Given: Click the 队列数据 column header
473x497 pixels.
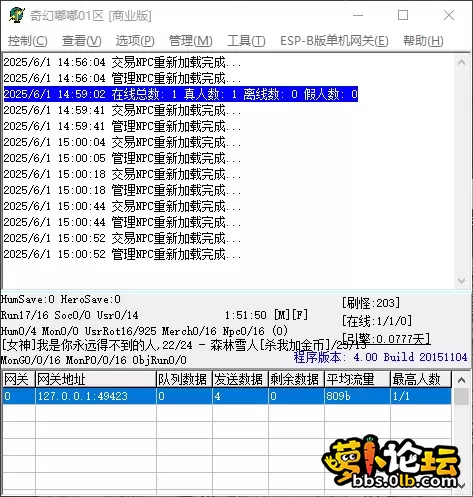Looking at the screenshot, I should click(x=184, y=379).
